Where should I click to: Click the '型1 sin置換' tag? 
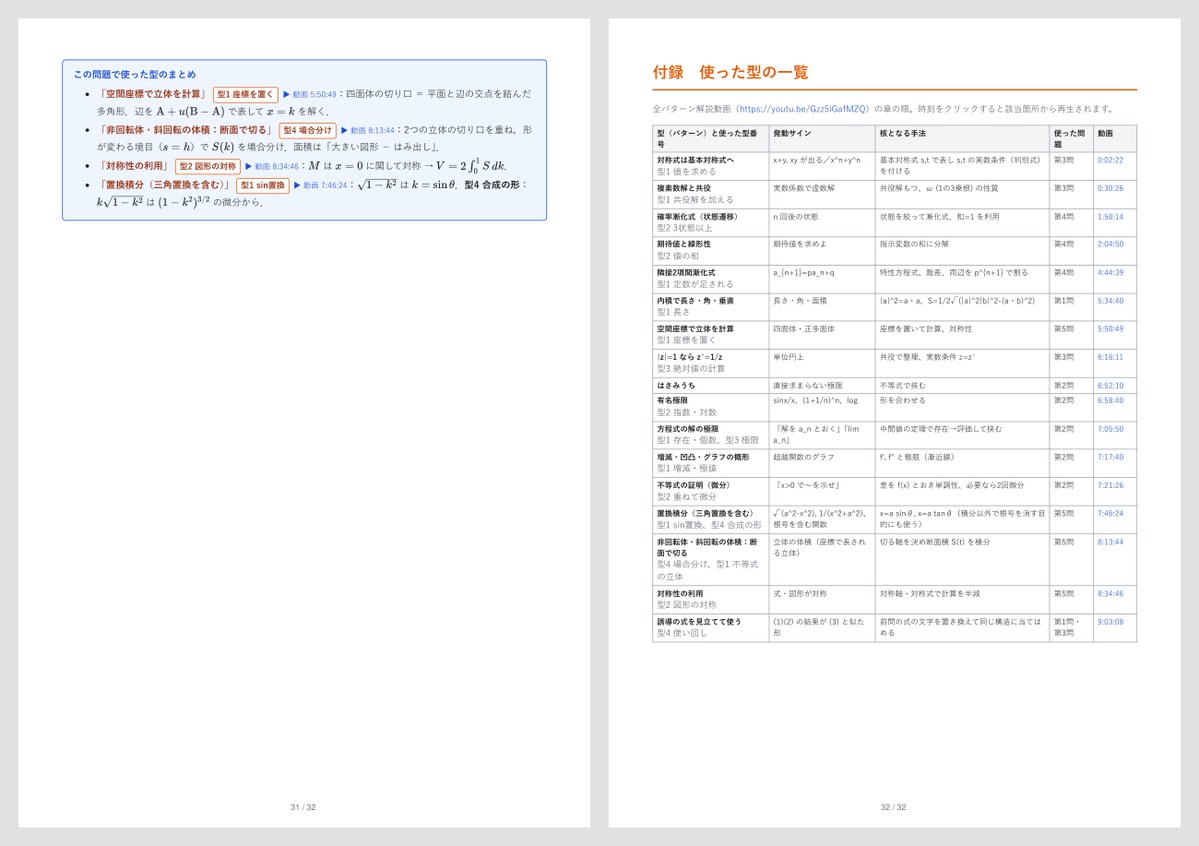[262, 185]
